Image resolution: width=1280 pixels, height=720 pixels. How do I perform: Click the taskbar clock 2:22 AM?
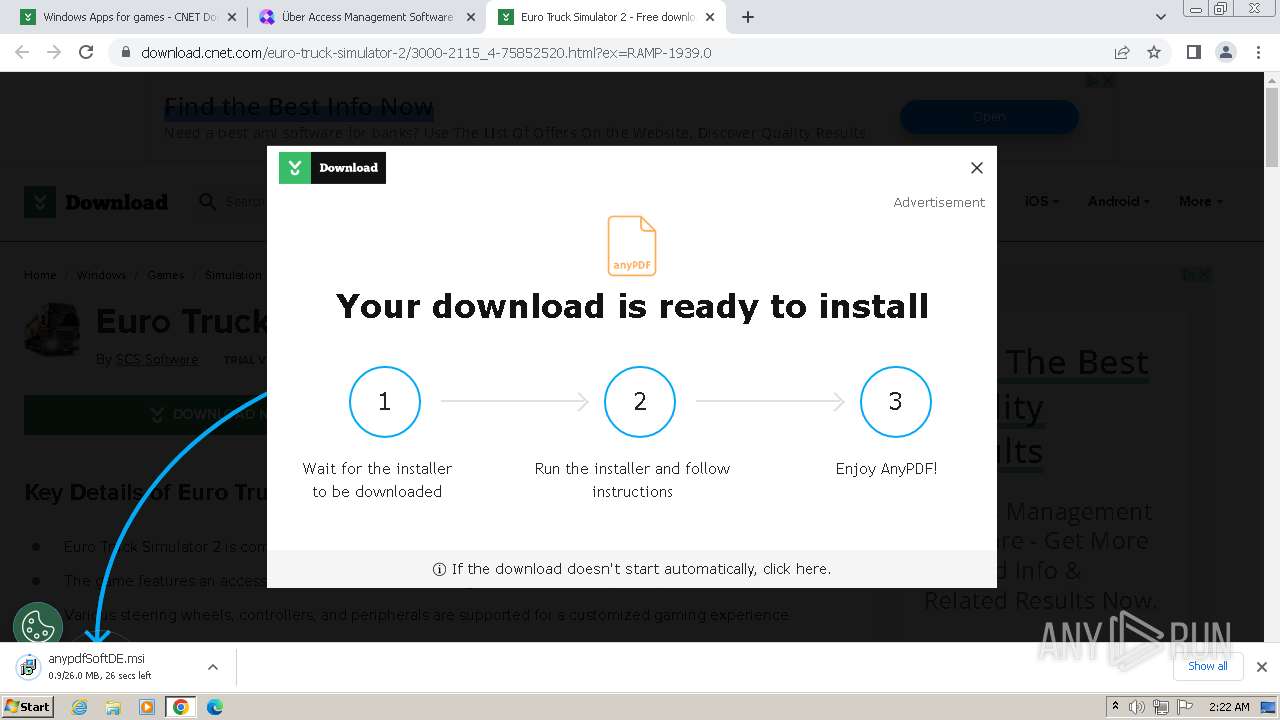1229,707
